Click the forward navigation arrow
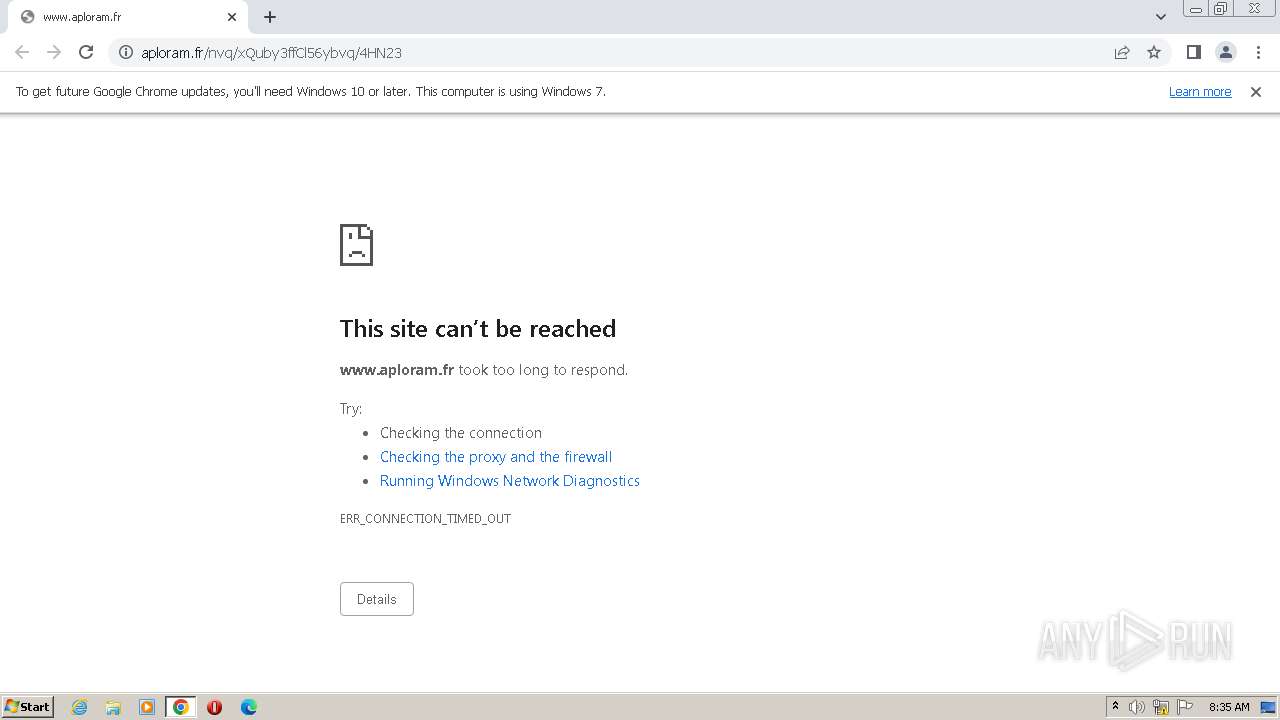Image resolution: width=1280 pixels, height=720 pixels. 54,52
